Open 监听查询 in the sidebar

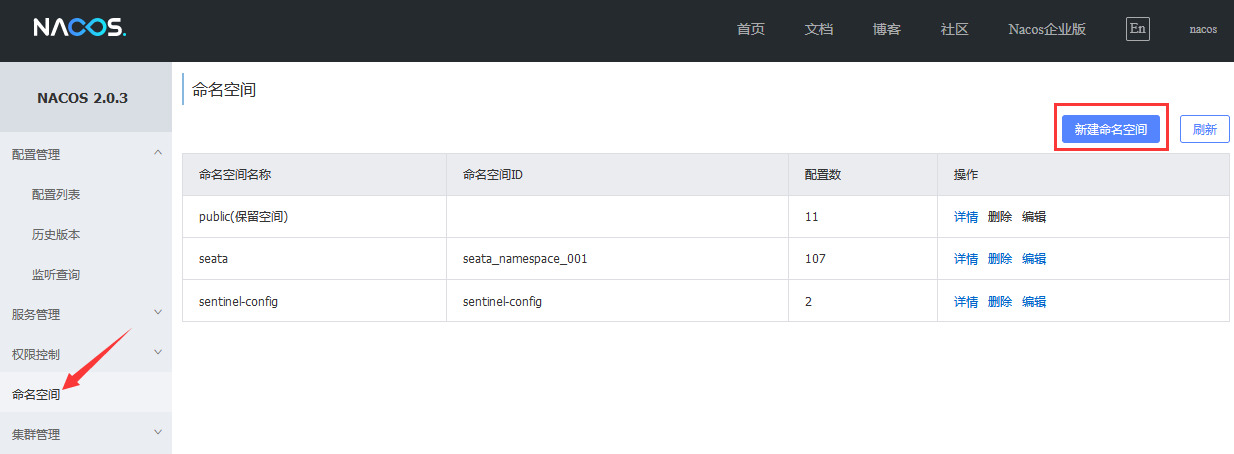click(x=56, y=274)
